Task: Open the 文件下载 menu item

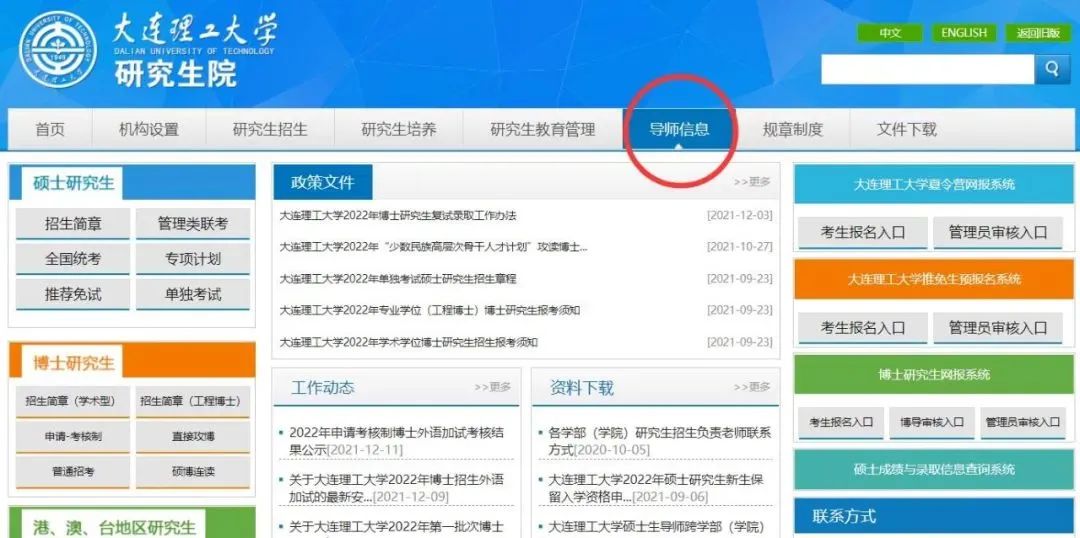Action: [x=906, y=129]
